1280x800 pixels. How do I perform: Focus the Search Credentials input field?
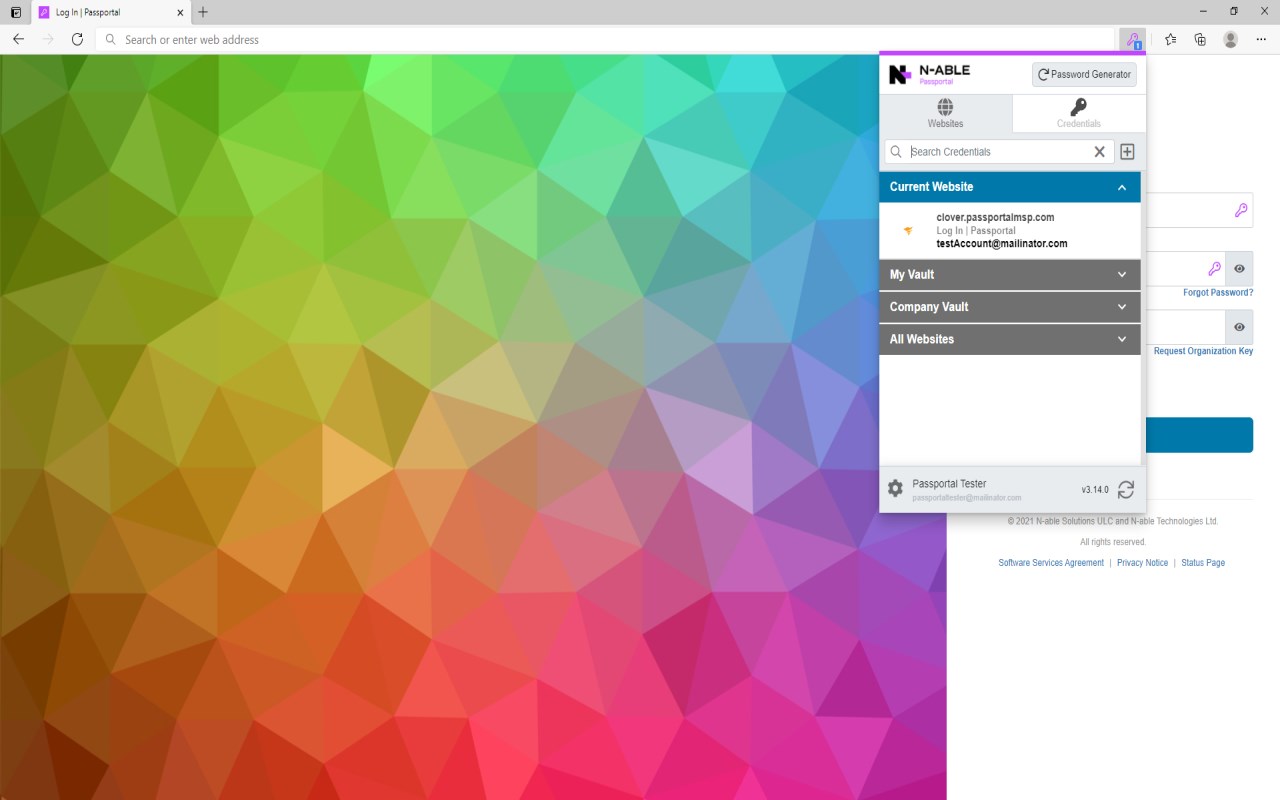pyautogui.click(x=997, y=152)
